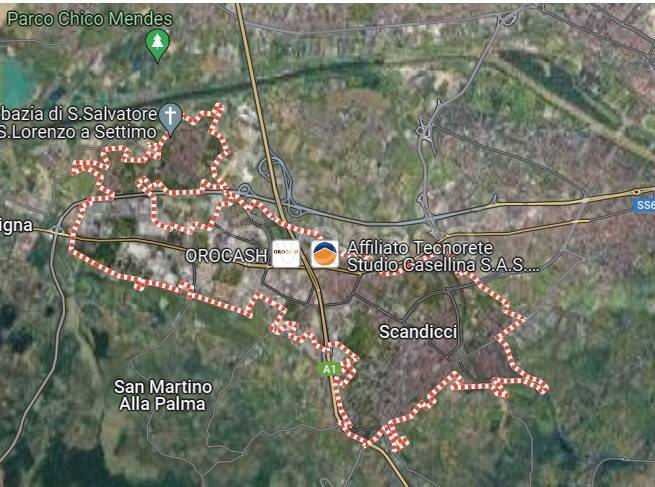Viewport: 655px width, 487px height.
Task: Click the partial 'igna' town label
Action: (x=16, y=226)
